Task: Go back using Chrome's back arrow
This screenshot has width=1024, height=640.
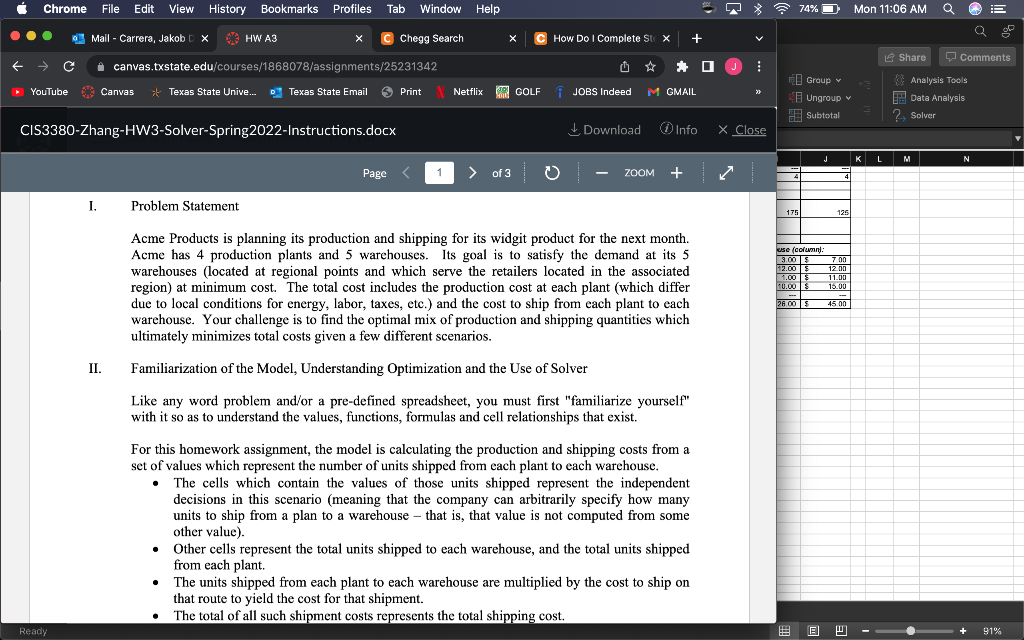Action: (18, 66)
